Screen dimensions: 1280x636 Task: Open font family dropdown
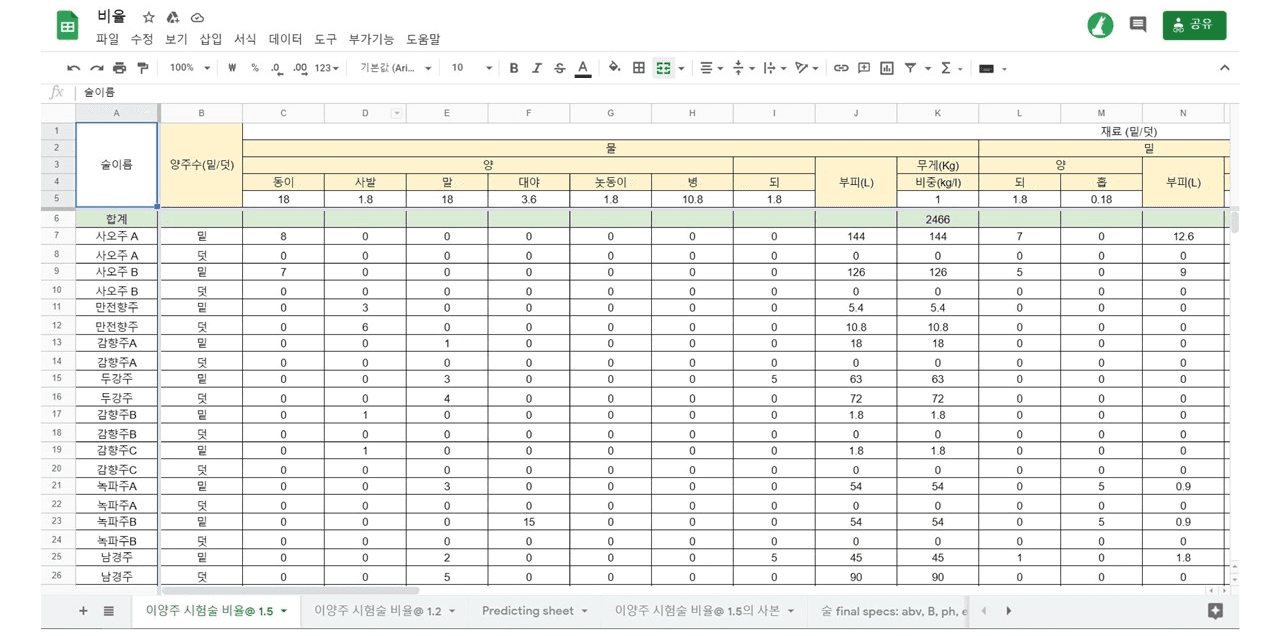pyautogui.click(x=396, y=68)
